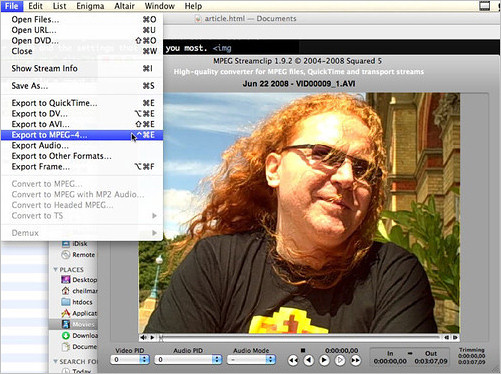
Task: Choose Save As… menu entry
Action: pos(82,86)
